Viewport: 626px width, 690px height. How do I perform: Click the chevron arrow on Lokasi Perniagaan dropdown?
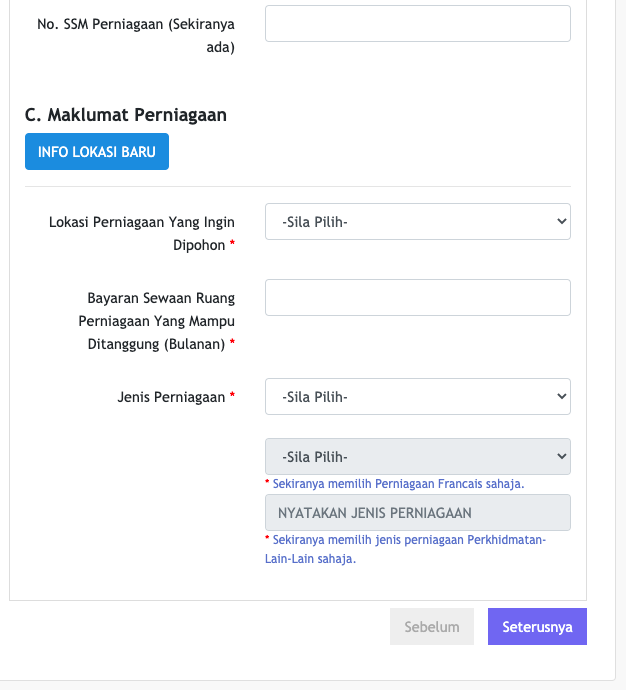coord(559,222)
